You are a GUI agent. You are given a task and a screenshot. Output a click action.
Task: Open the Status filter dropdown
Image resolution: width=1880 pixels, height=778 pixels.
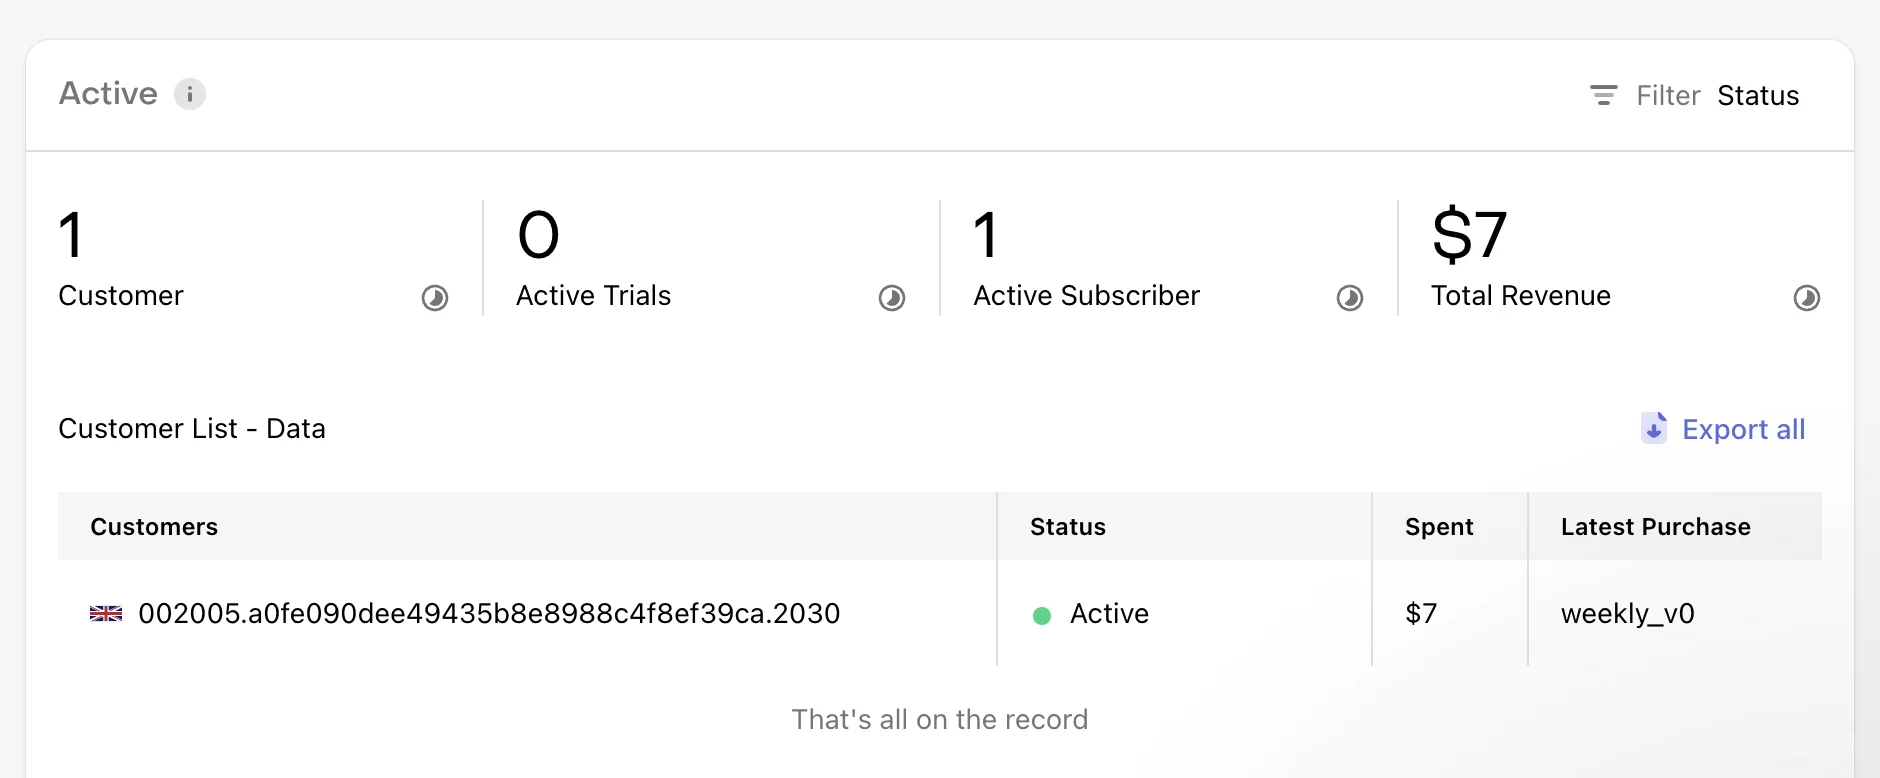click(1758, 96)
